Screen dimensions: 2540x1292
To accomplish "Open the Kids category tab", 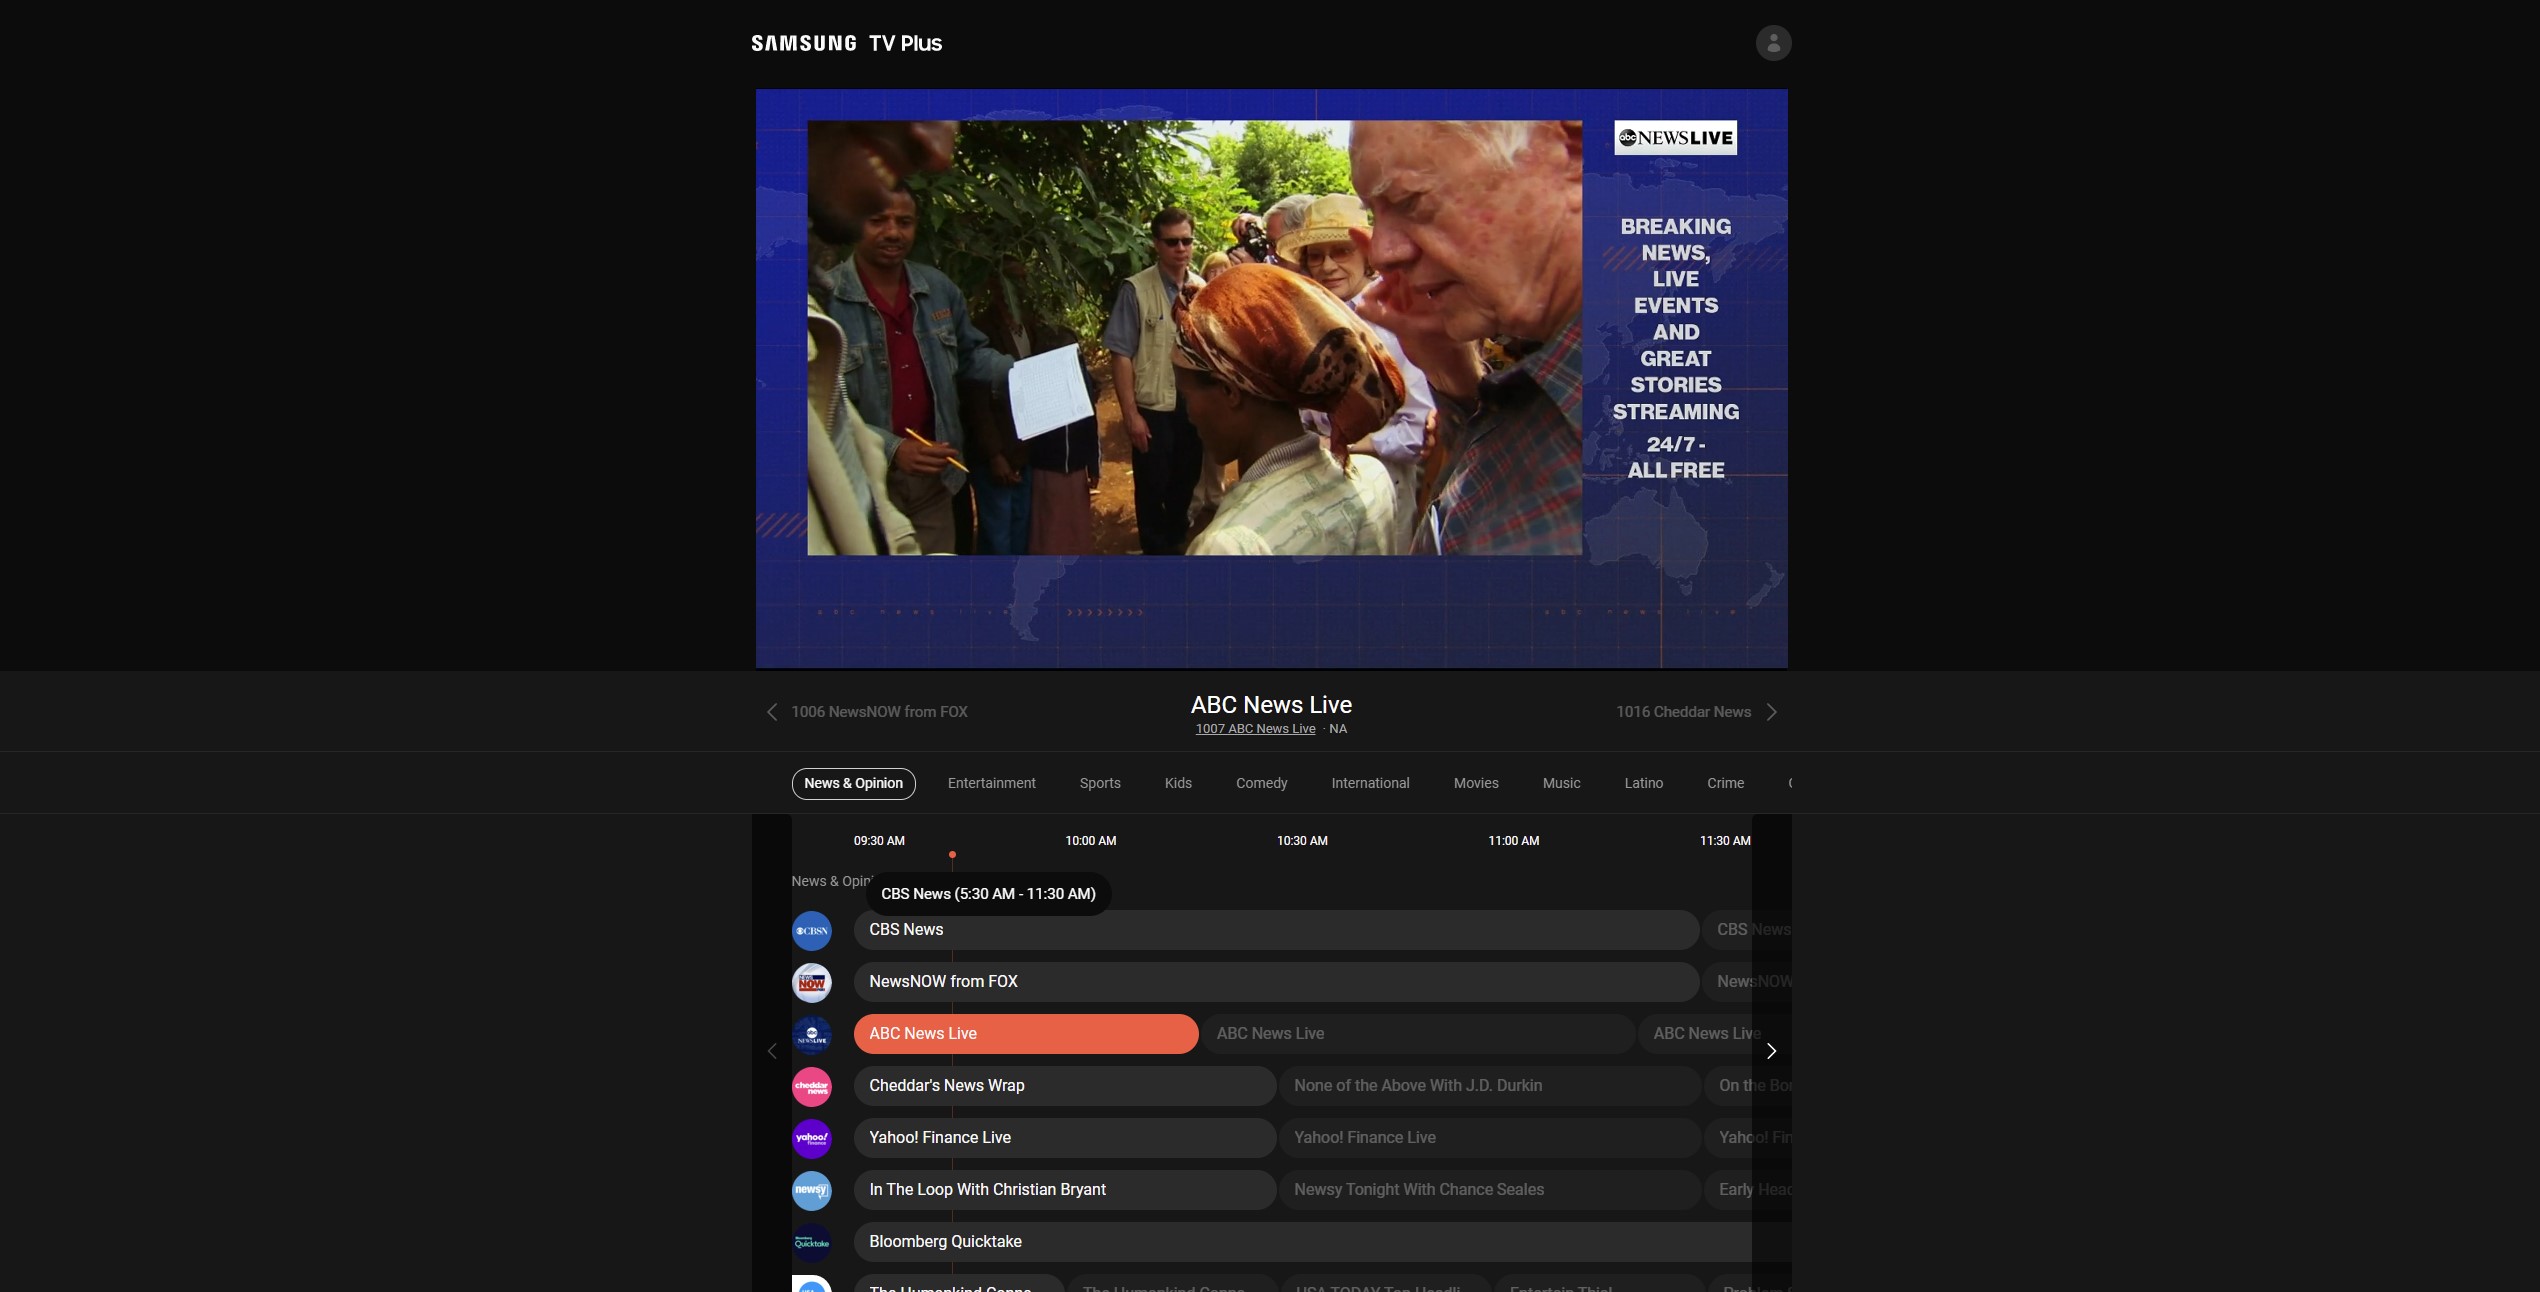I will coord(1177,783).
